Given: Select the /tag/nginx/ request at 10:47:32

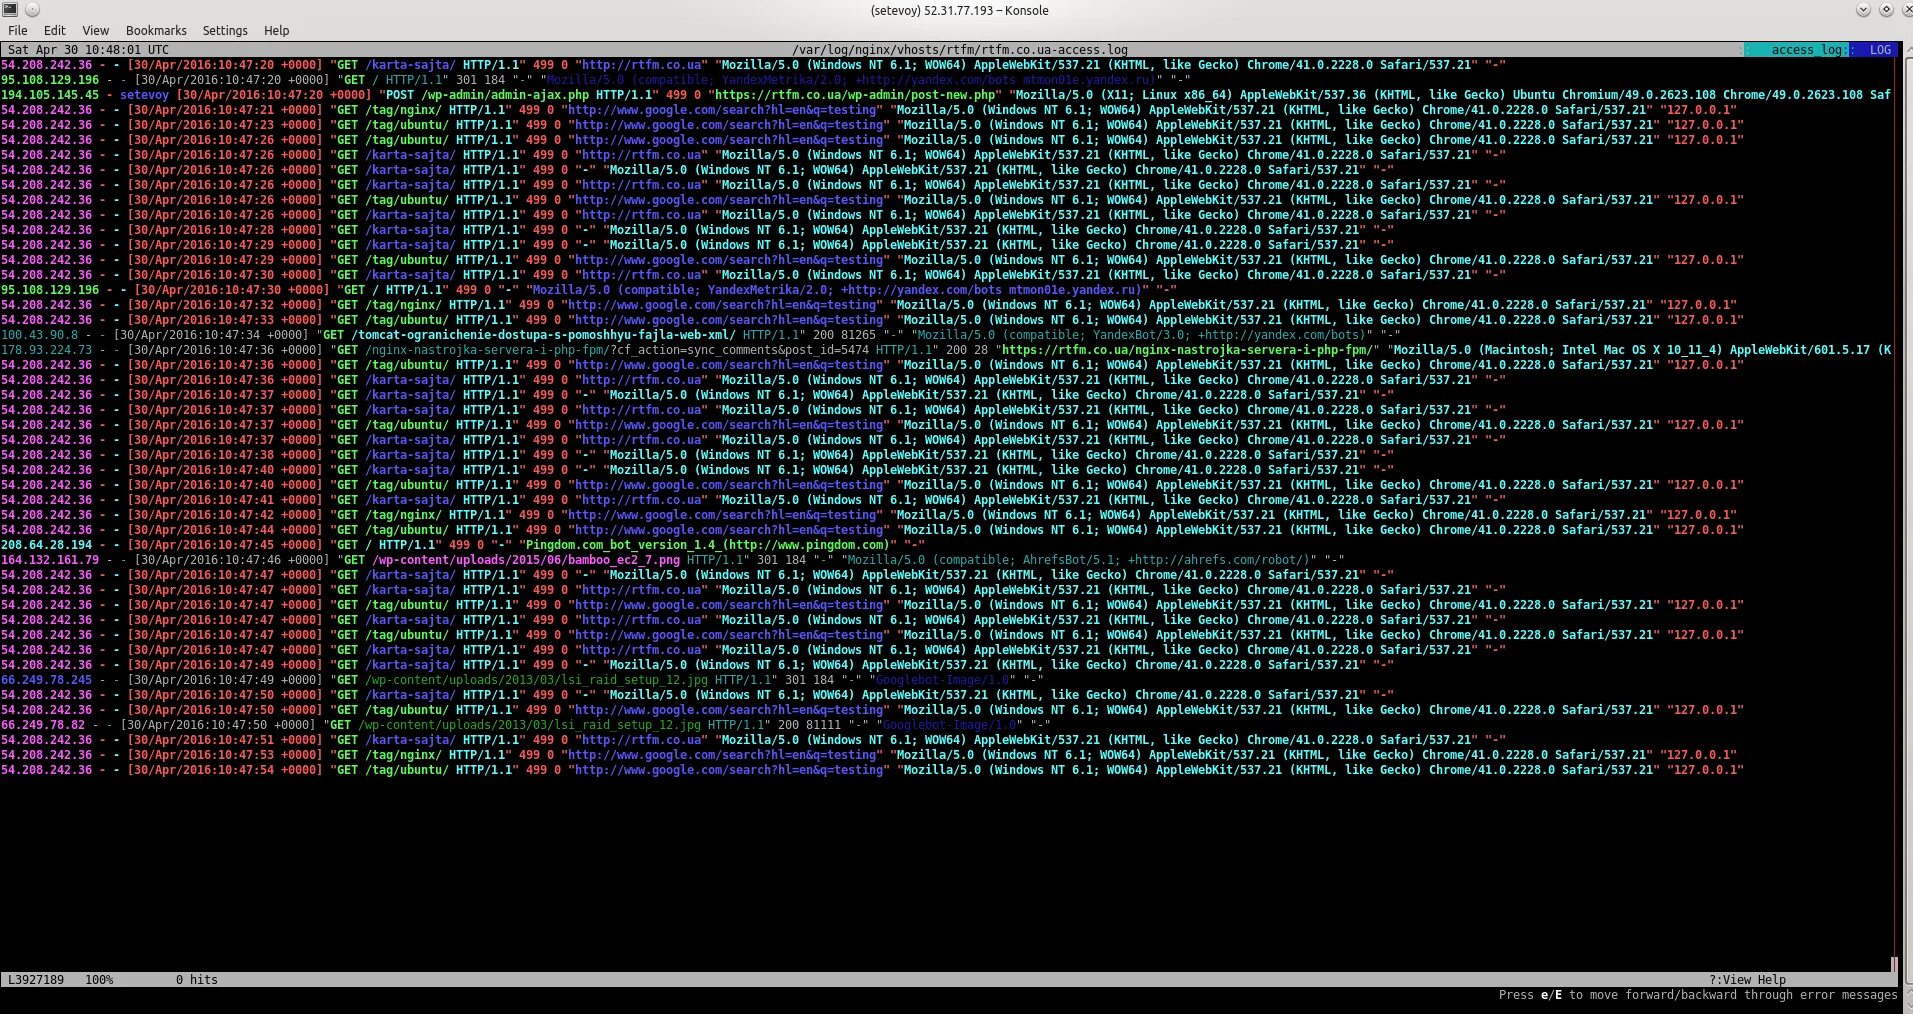Looking at the screenshot, I should [868, 305].
